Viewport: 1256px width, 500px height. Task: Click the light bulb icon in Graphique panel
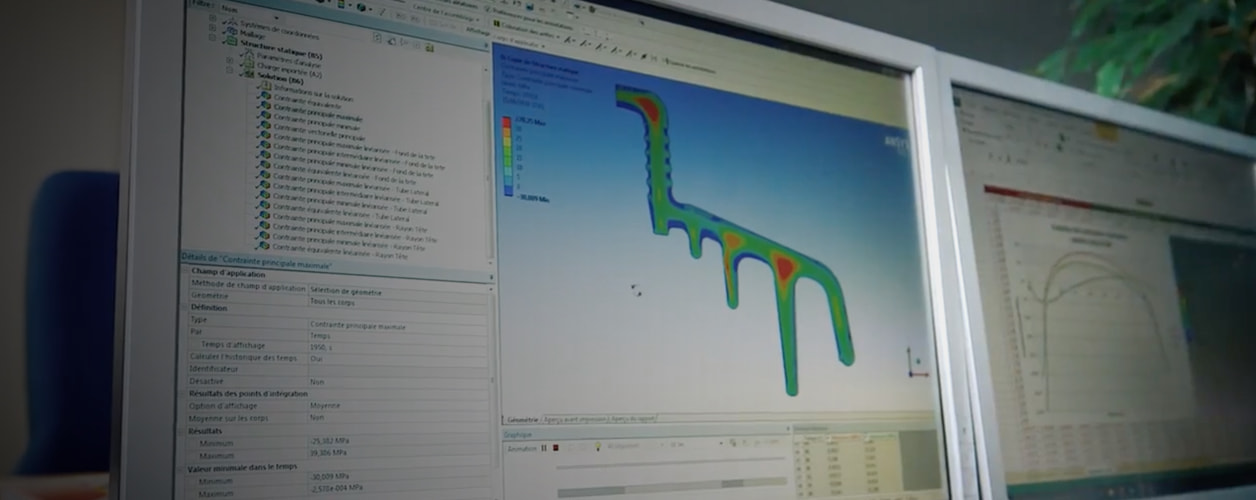[x=597, y=447]
